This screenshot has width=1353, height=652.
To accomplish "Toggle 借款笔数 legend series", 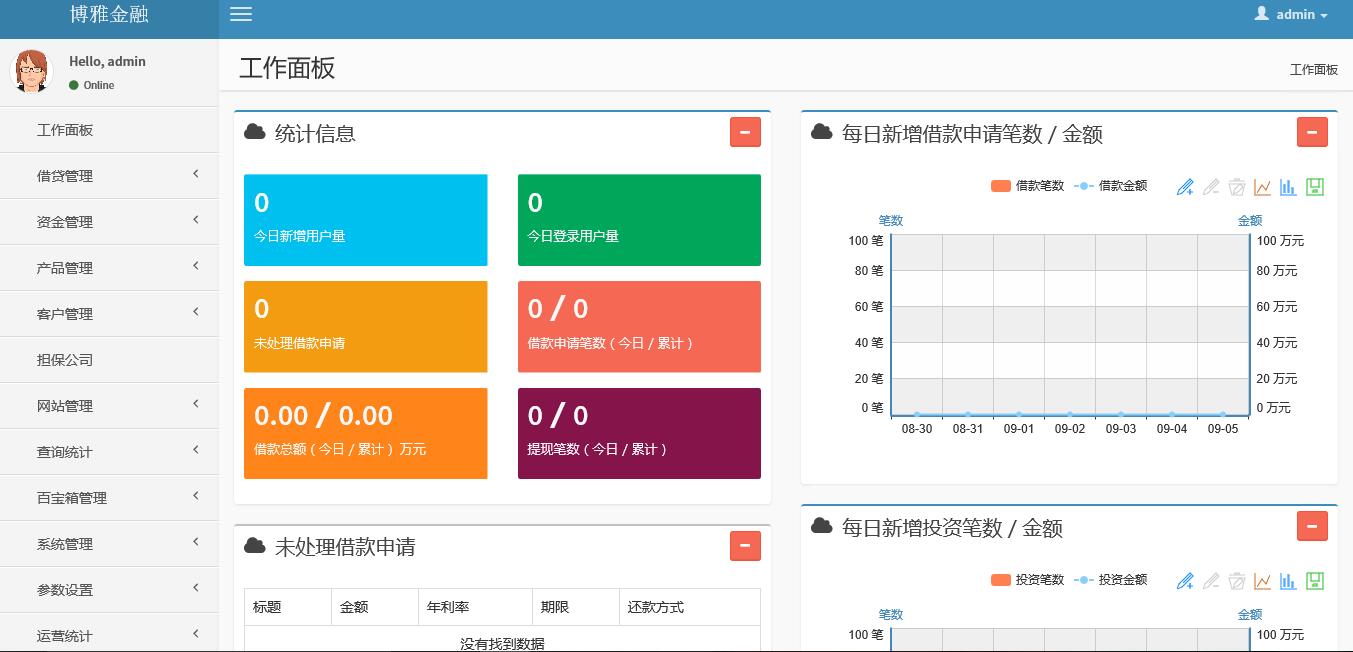I will (x=1027, y=186).
